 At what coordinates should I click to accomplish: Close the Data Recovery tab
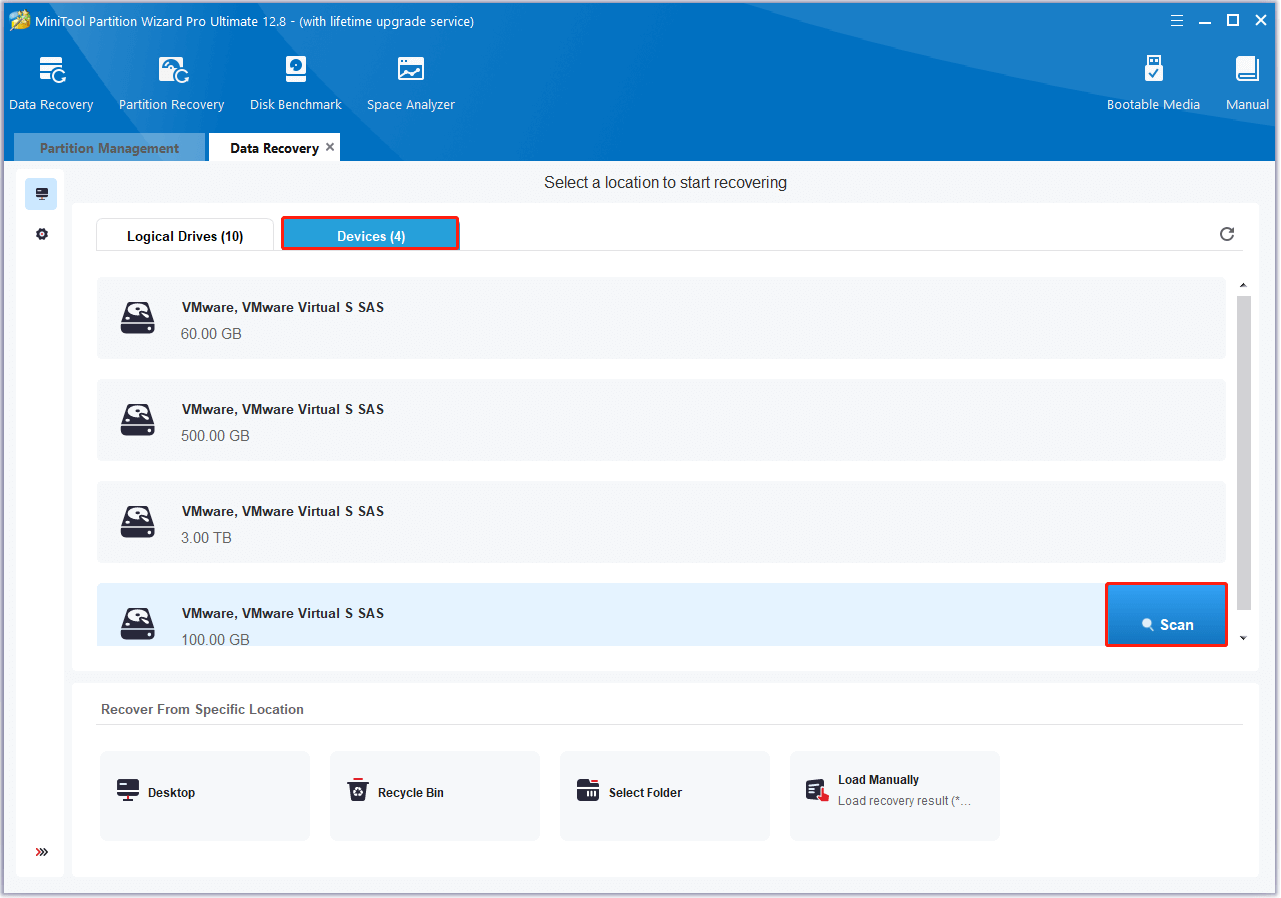tap(330, 147)
